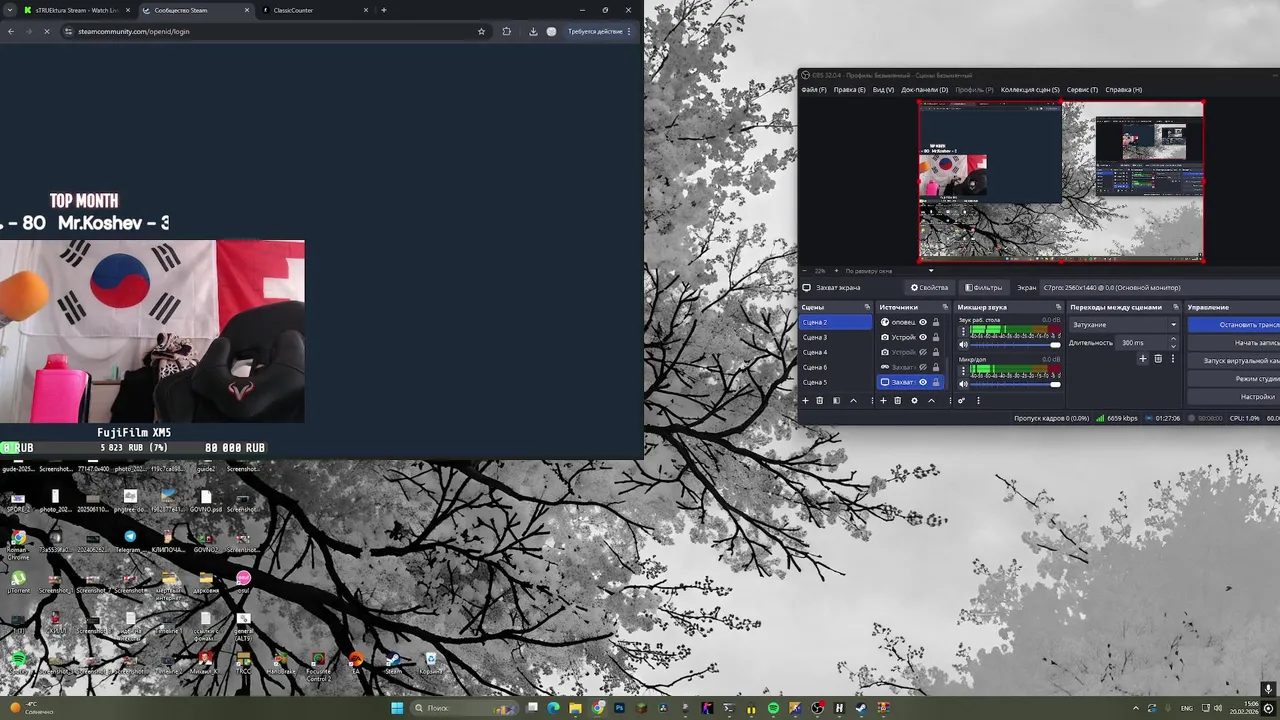This screenshot has width=1280, height=720.
Task: Move the selected source up
Action: point(931,400)
